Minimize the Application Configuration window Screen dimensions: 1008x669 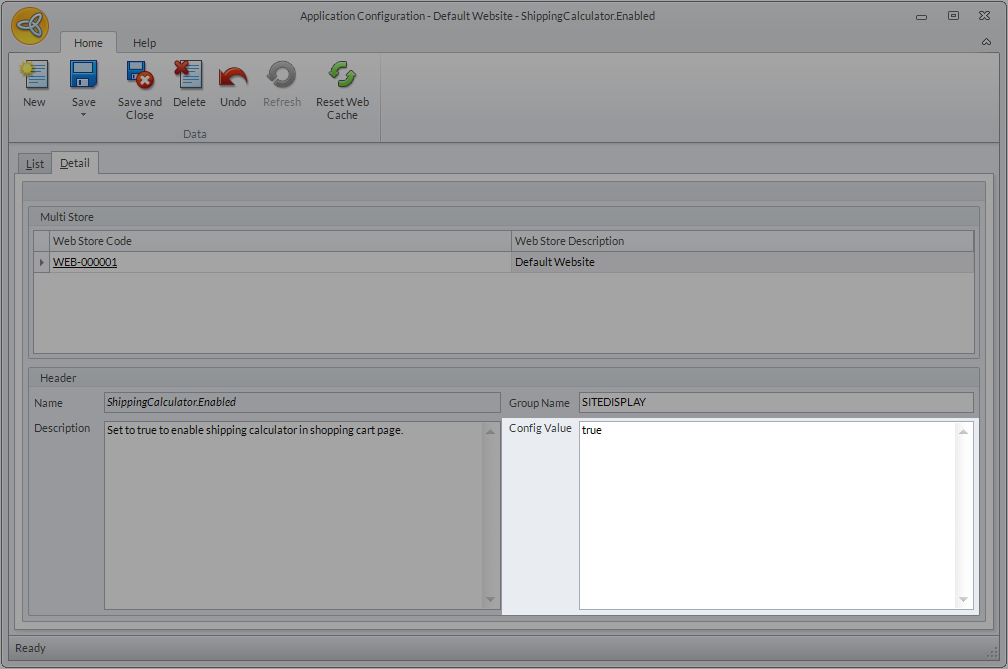tap(921, 16)
